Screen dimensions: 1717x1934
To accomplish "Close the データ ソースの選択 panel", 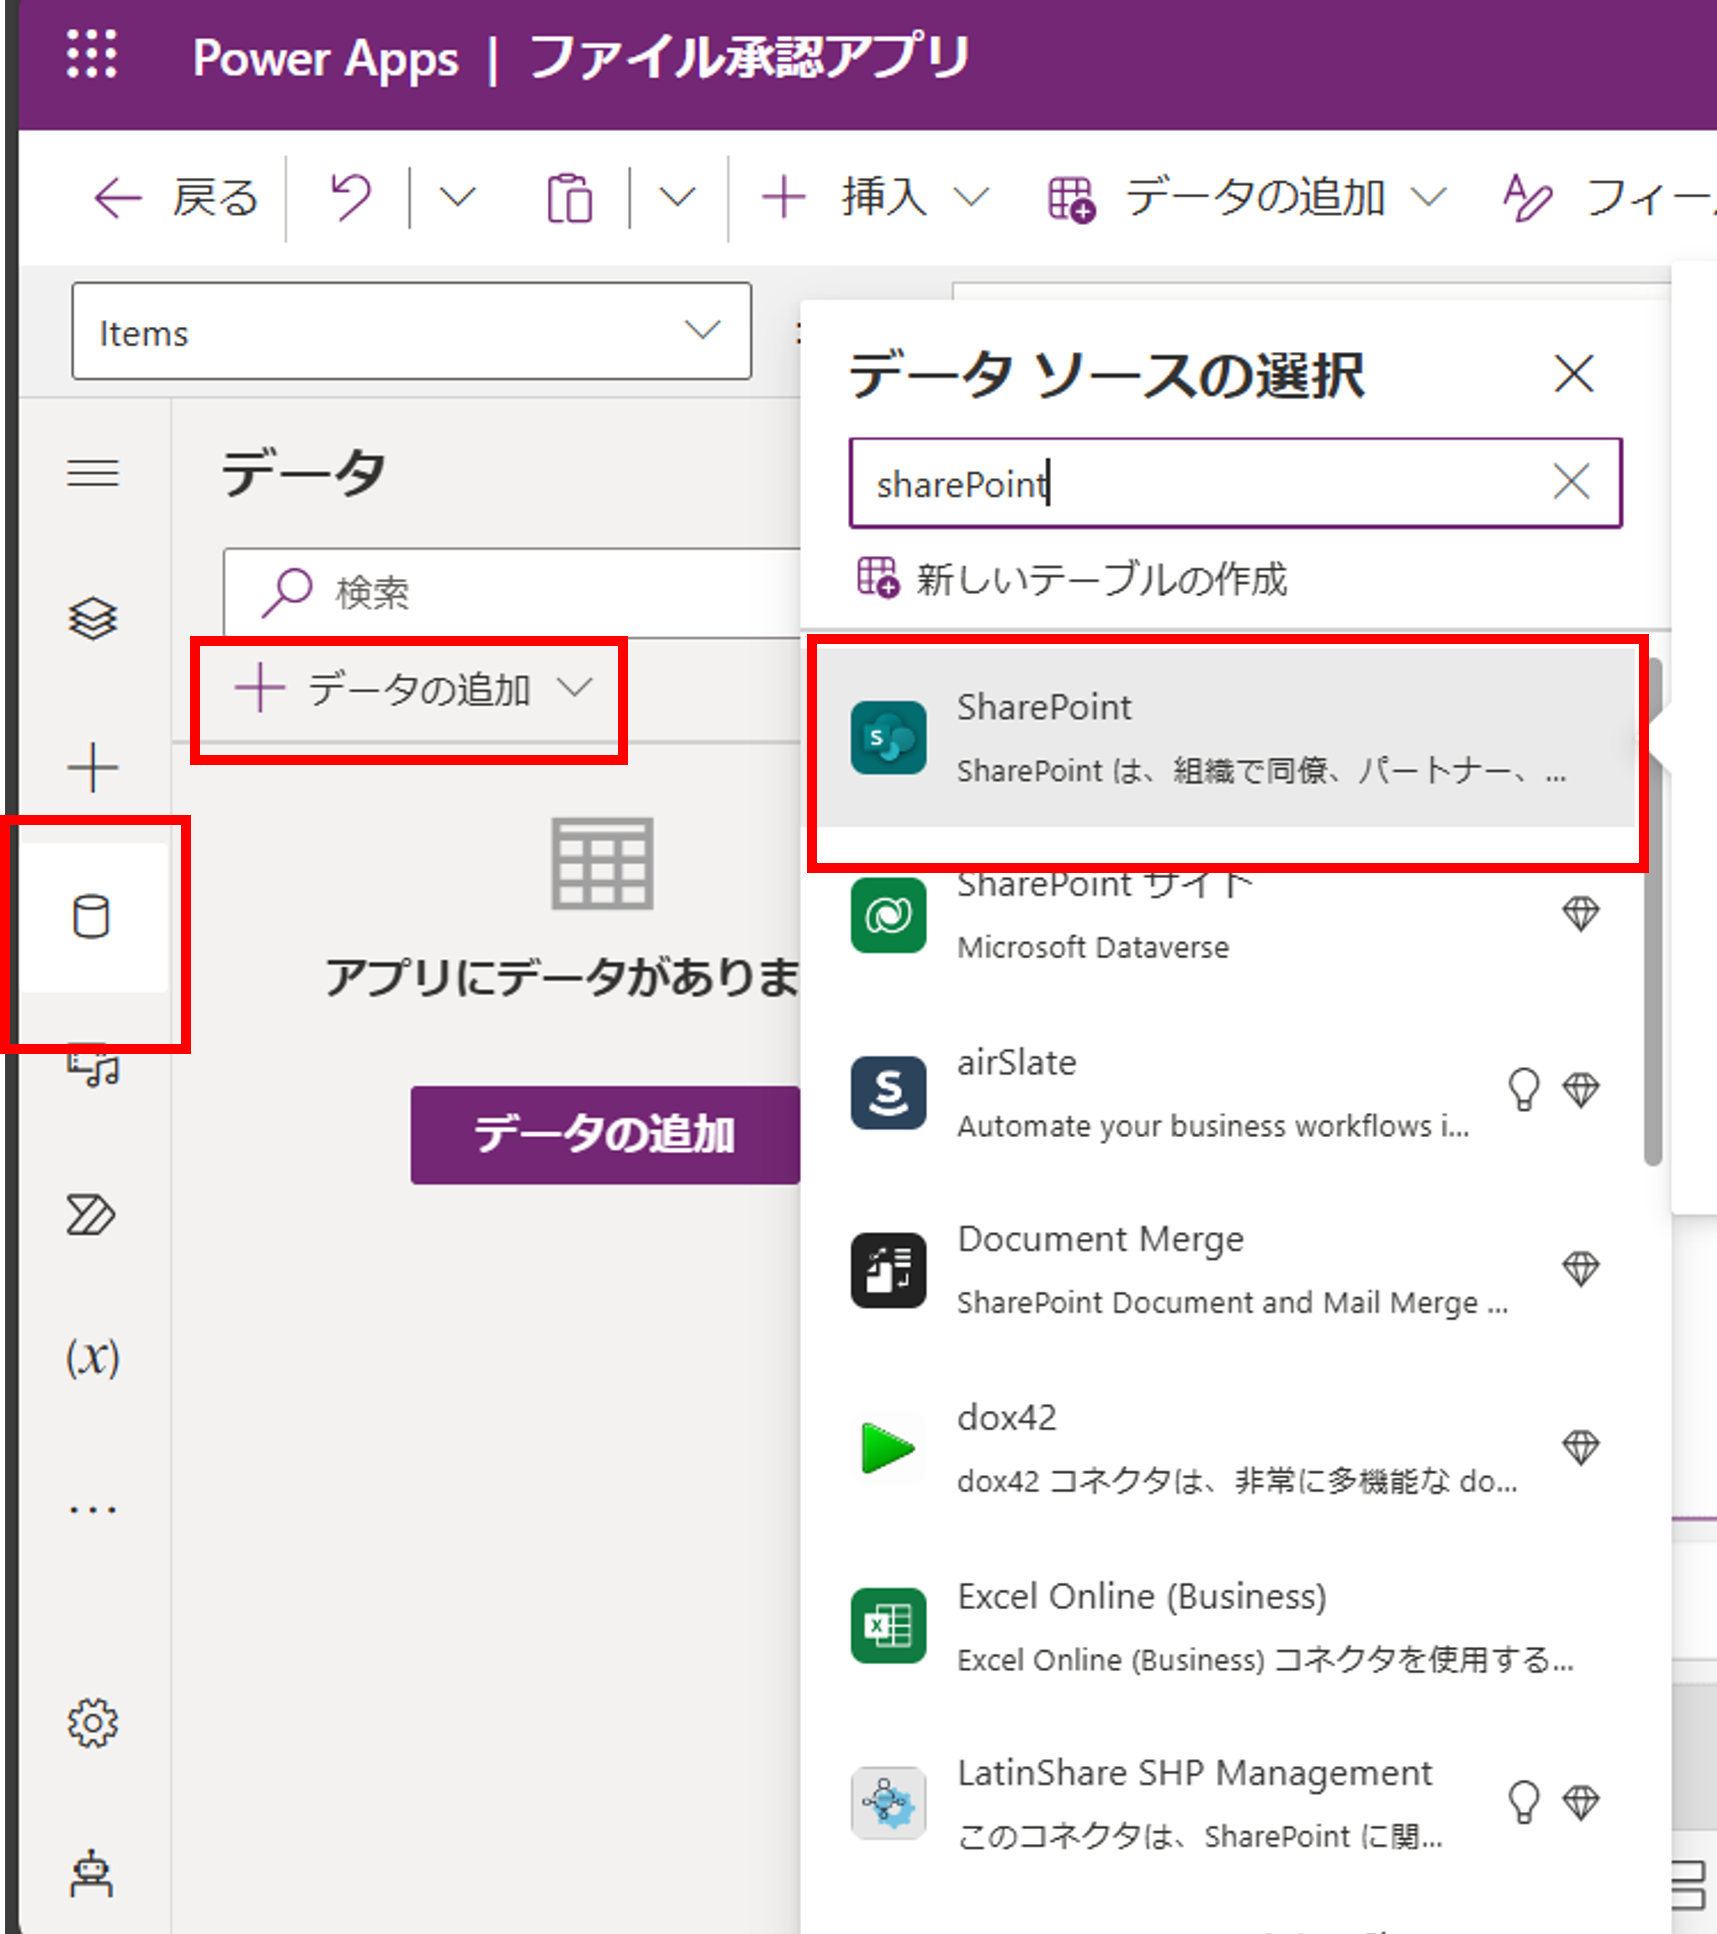I will (1574, 374).
